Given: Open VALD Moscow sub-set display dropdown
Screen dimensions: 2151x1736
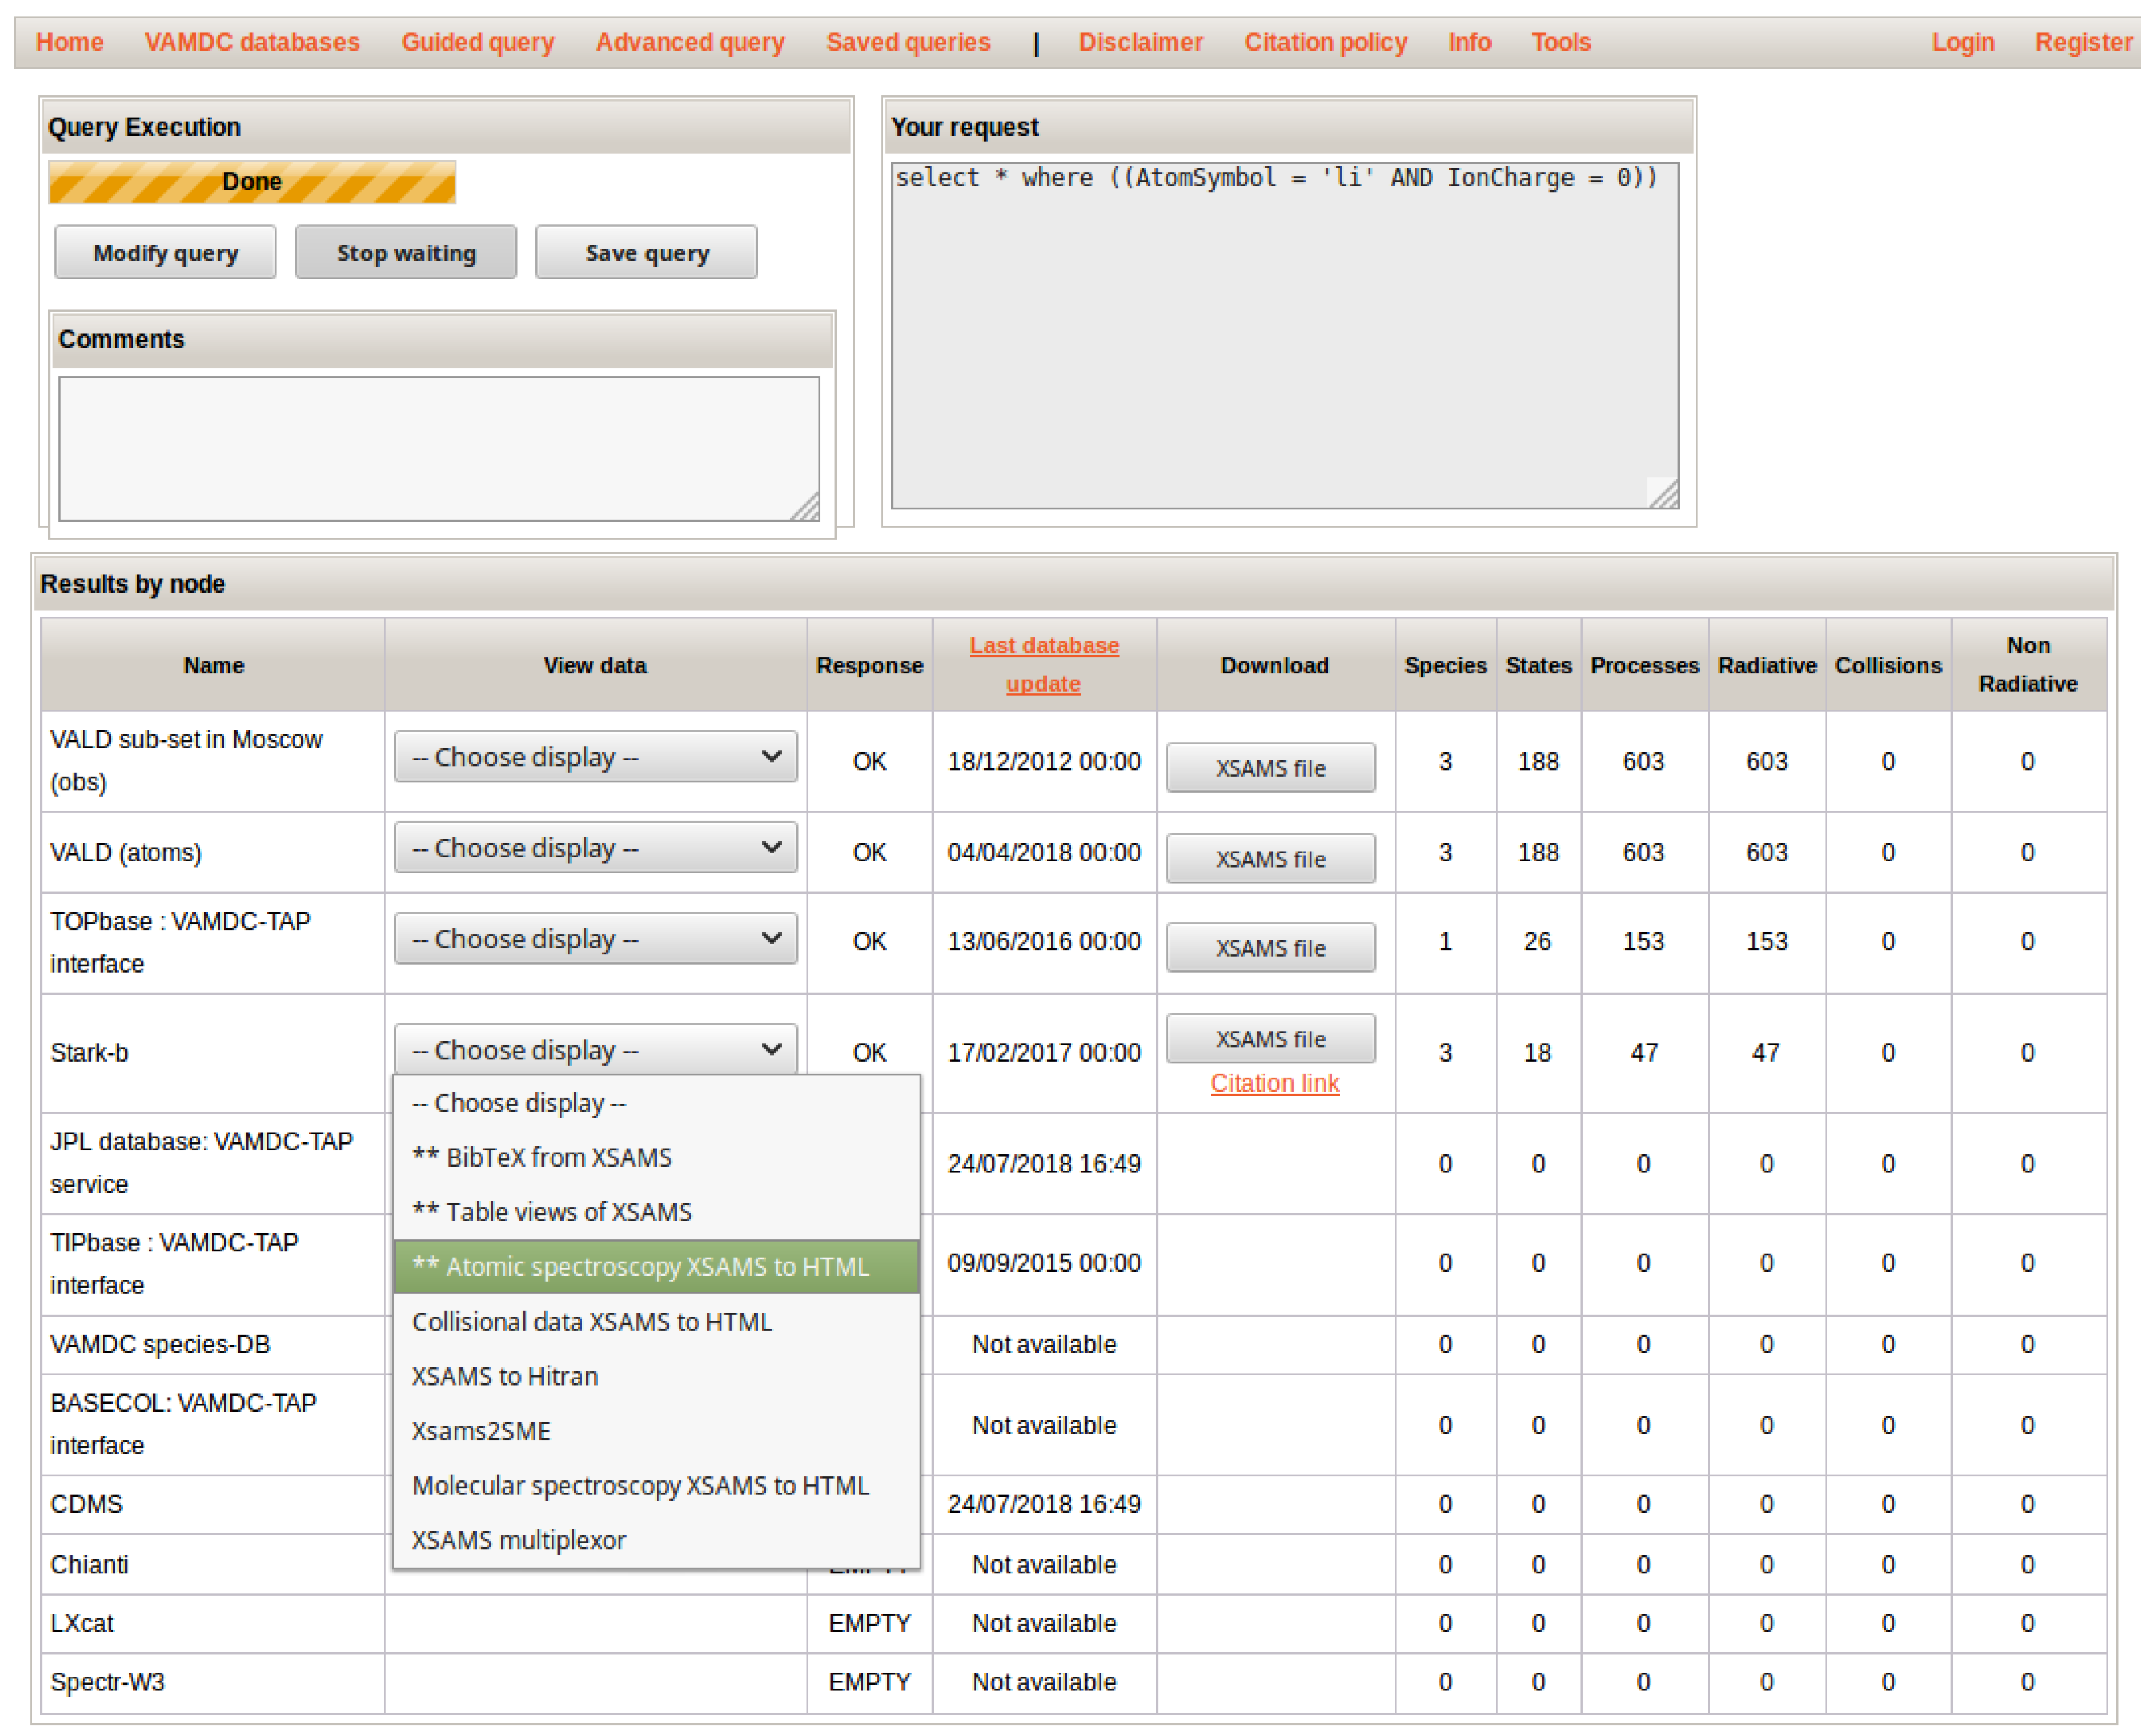Looking at the screenshot, I should tap(595, 757).
